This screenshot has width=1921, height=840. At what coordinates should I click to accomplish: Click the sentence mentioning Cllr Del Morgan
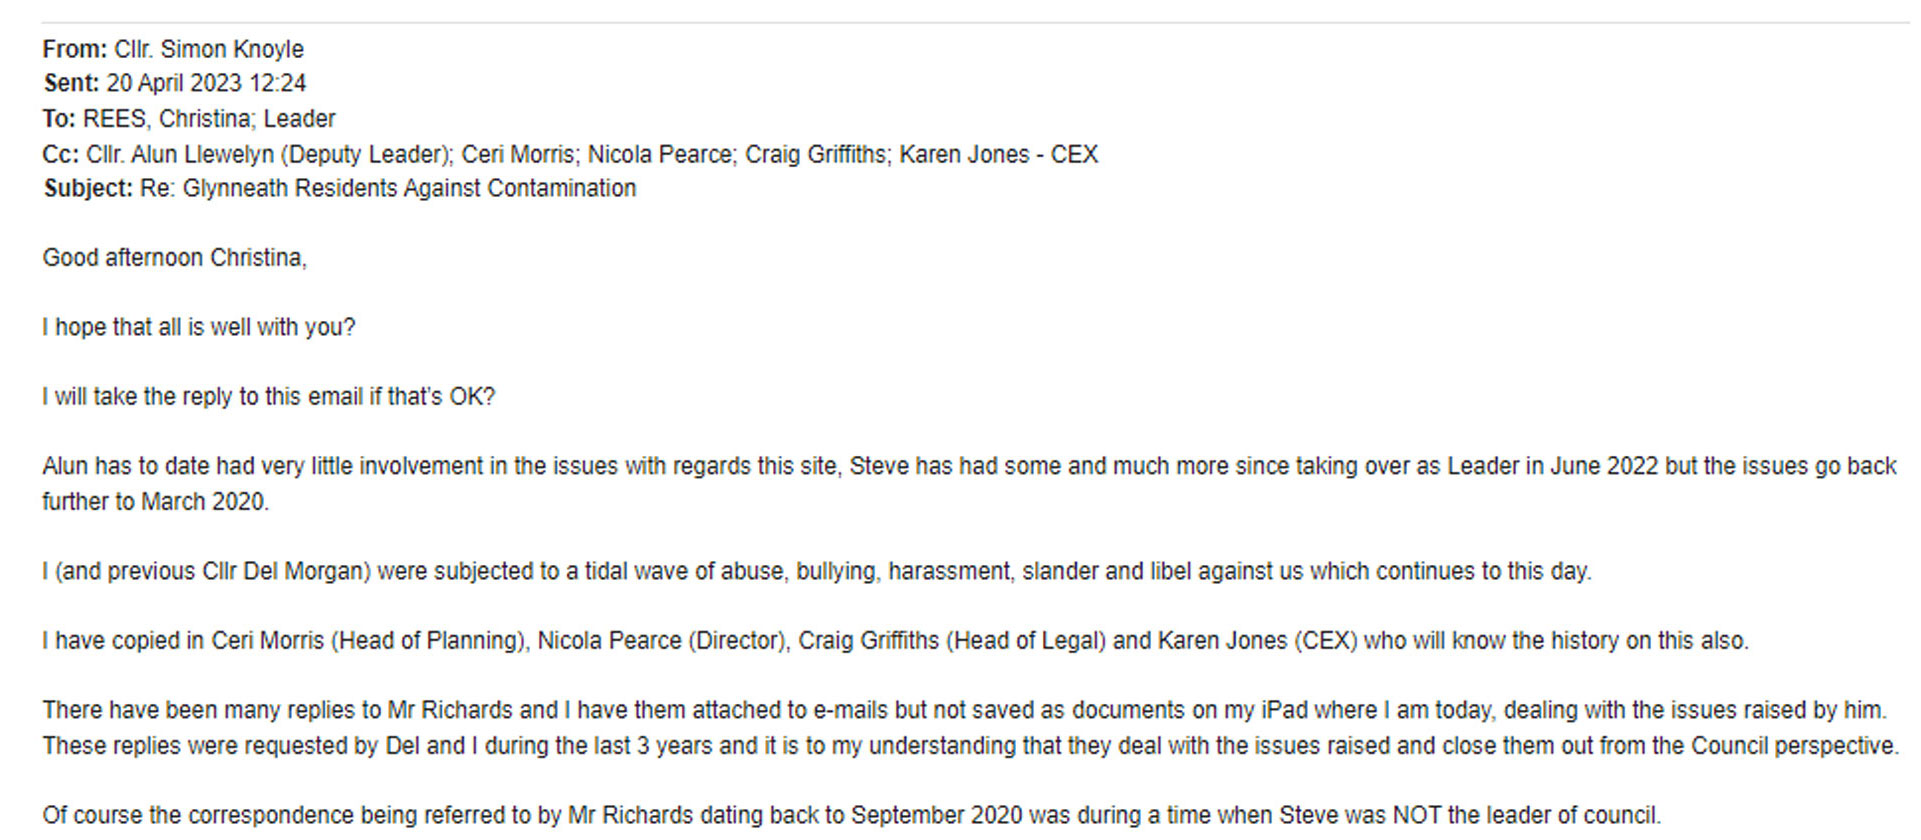[x=816, y=572]
